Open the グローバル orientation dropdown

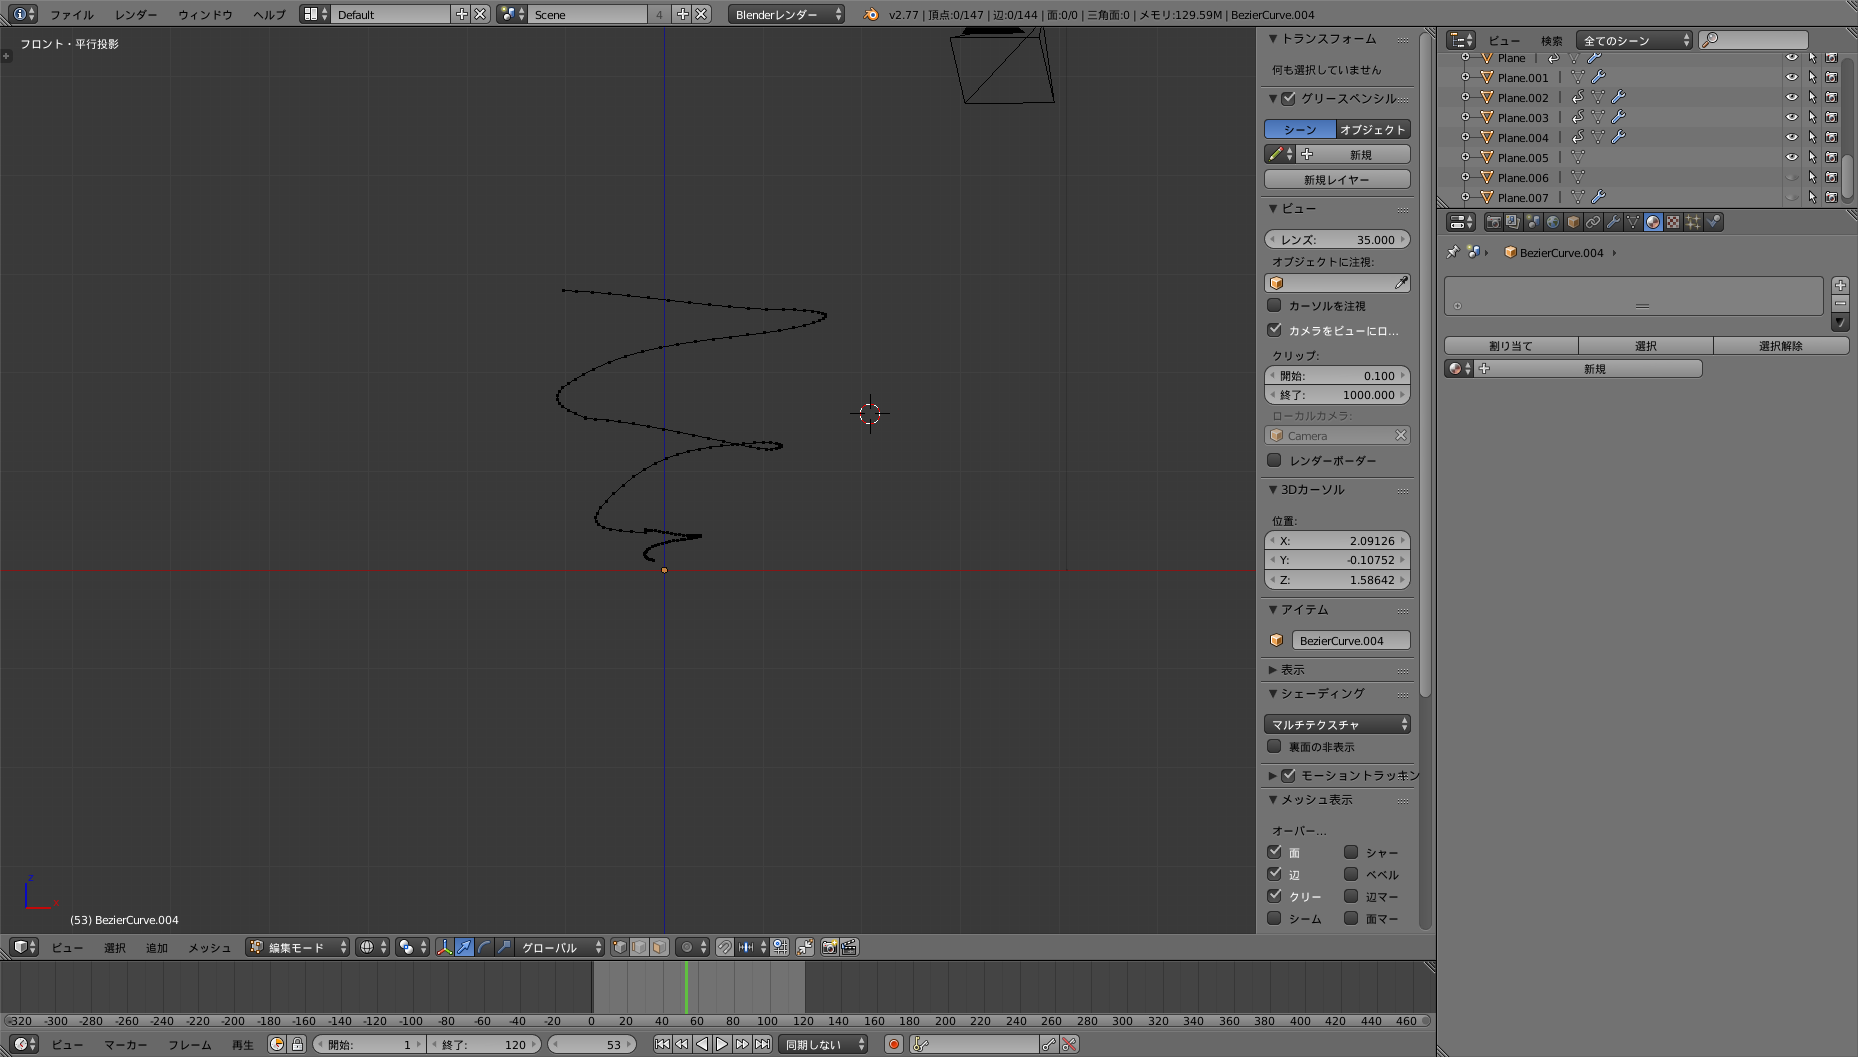click(560, 947)
